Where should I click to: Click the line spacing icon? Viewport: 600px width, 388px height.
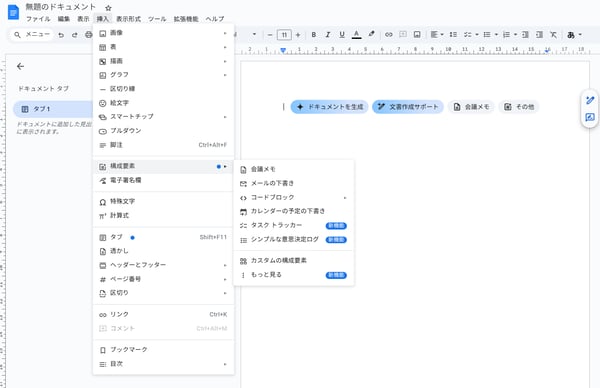[x=453, y=34]
